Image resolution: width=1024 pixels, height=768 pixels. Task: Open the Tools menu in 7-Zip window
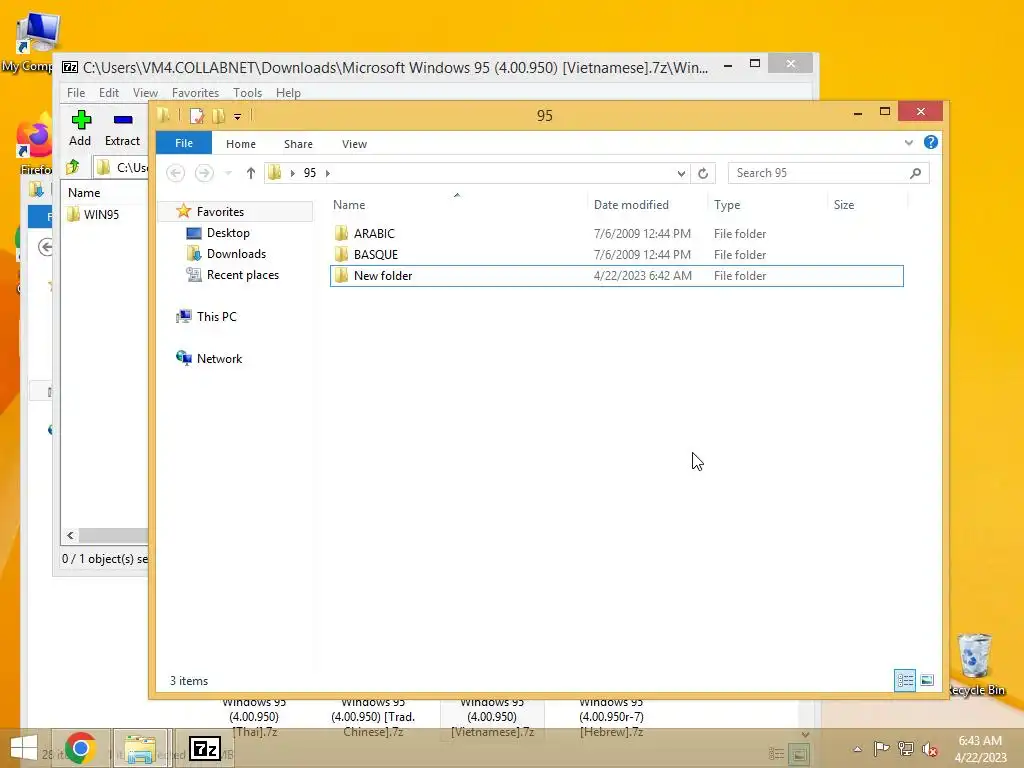pos(248,93)
